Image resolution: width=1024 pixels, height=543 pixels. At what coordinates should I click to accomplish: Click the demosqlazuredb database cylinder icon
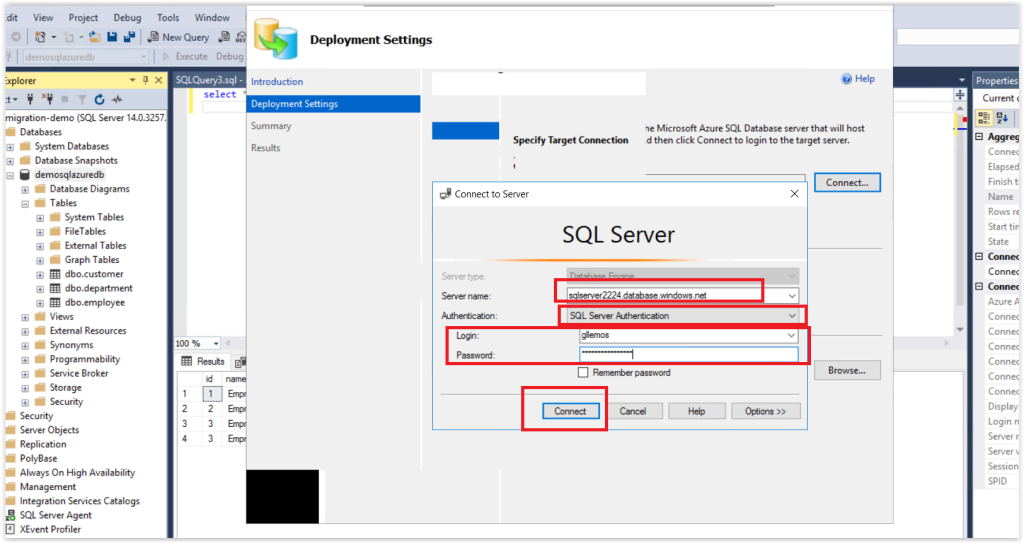pos(25,174)
